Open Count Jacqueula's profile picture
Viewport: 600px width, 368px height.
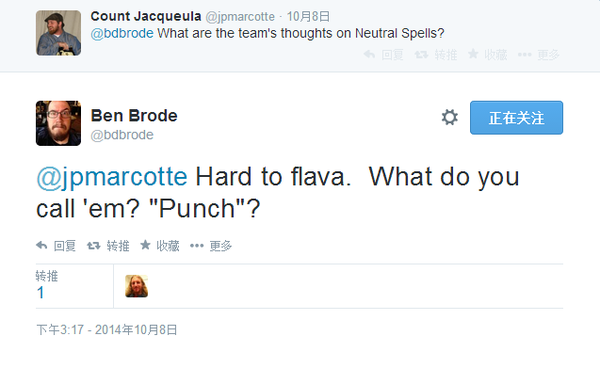(x=58, y=33)
